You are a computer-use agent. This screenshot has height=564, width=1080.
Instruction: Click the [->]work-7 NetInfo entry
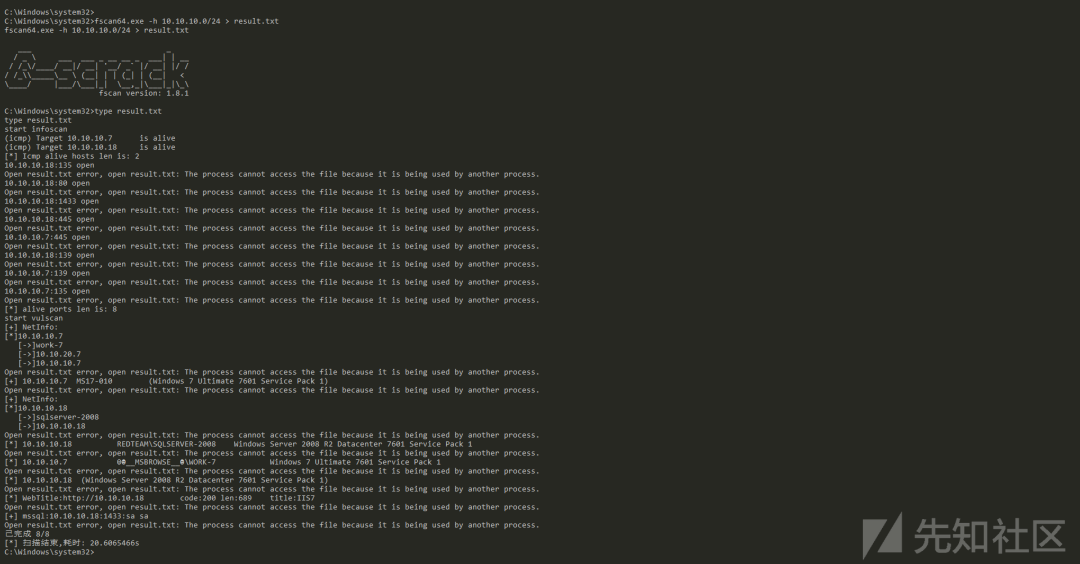tap(40, 345)
